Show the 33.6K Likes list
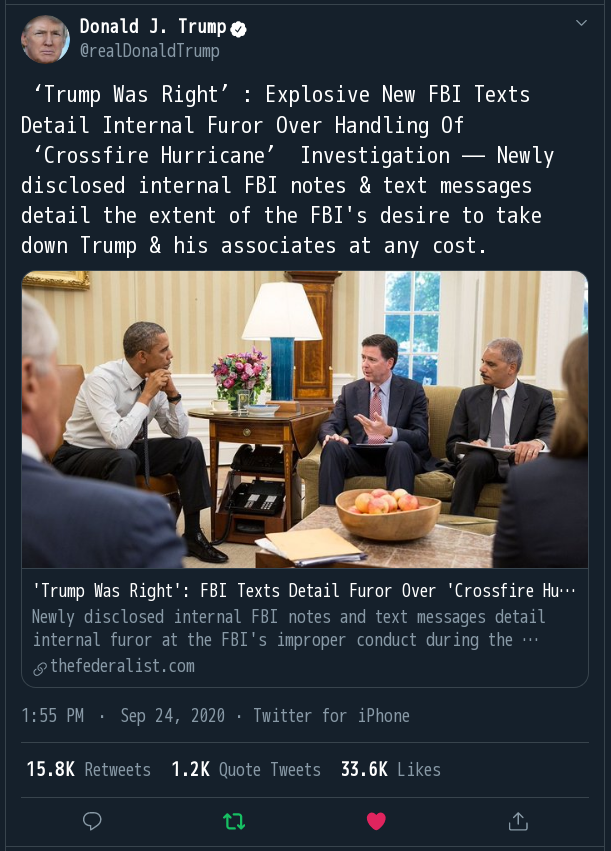This screenshot has width=611, height=851. pos(391,769)
